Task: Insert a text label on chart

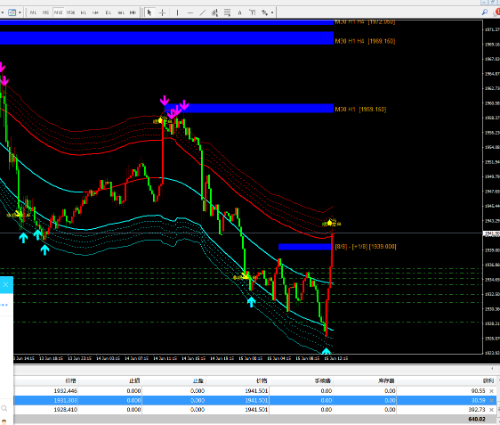Action: tap(252, 13)
